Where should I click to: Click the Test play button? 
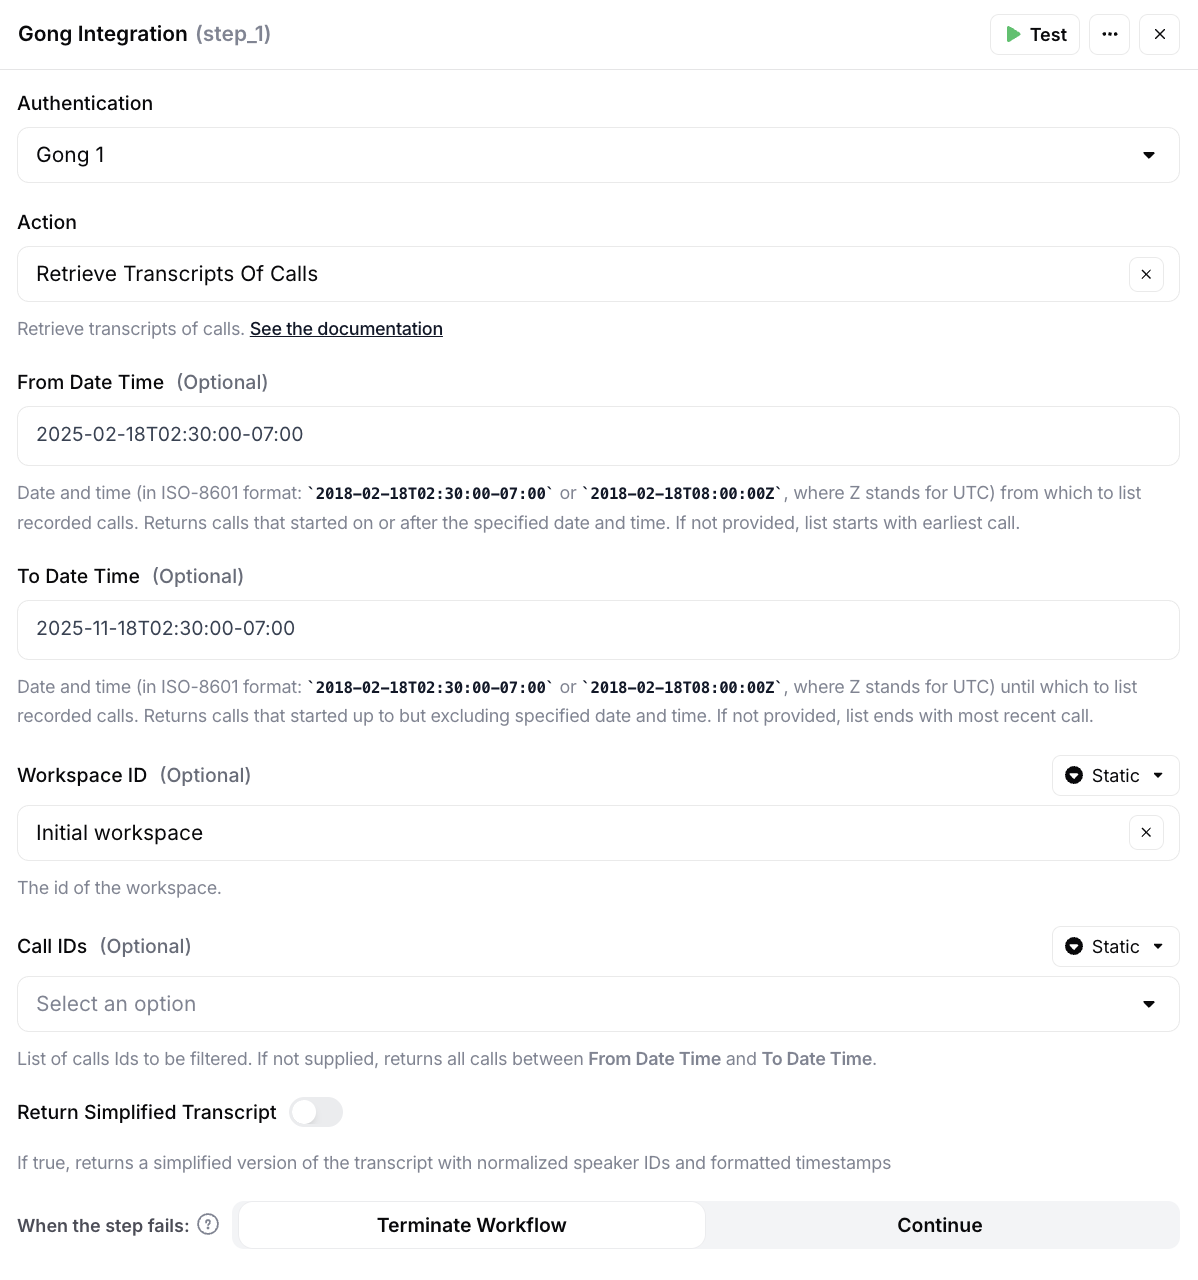coord(1035,34)
